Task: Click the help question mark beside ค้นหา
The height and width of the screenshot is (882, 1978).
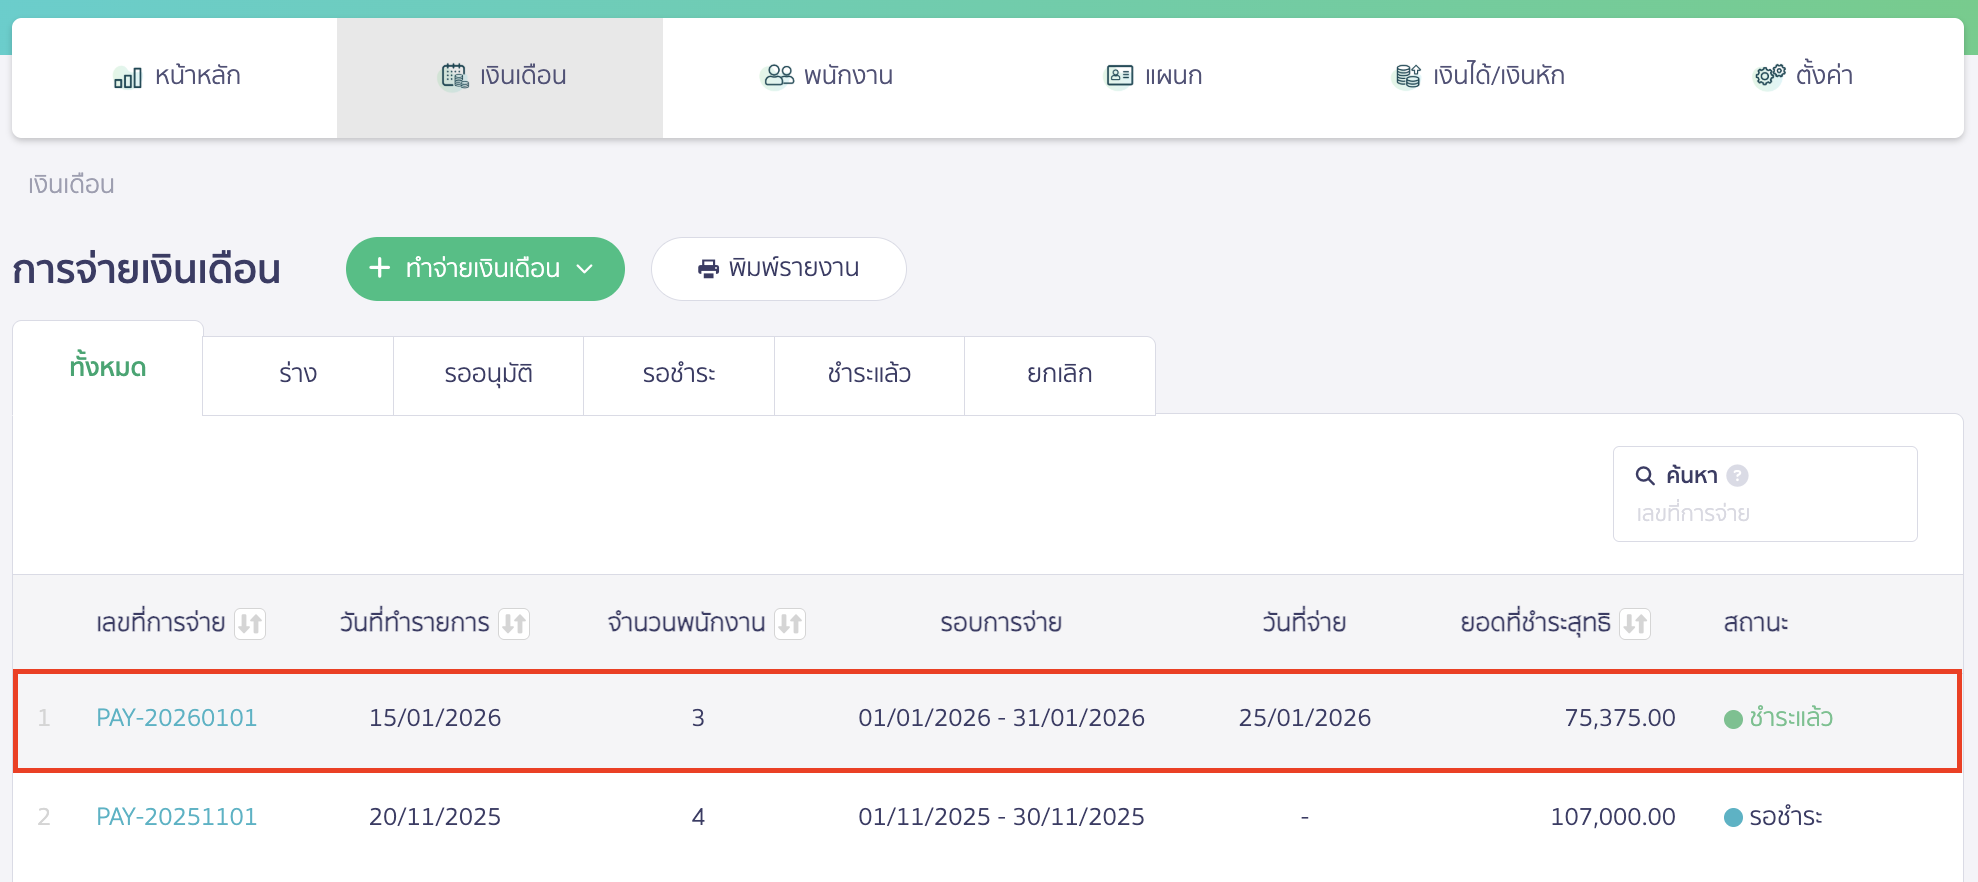Action: pyautogui.click(x=1738, y=476)
